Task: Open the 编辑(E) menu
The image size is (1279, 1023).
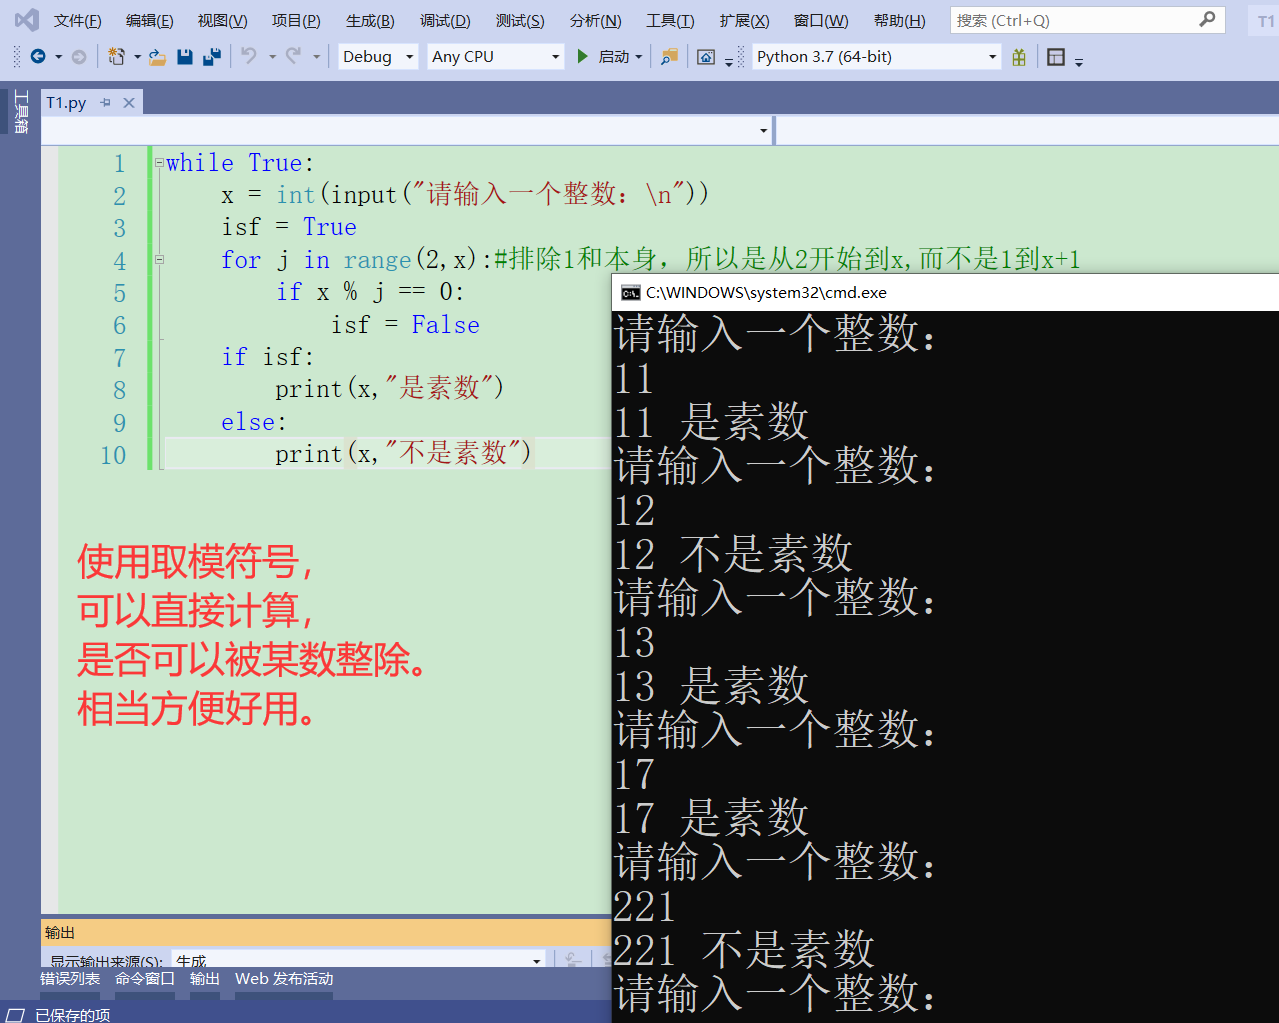Action: click(x=149, y=20)
